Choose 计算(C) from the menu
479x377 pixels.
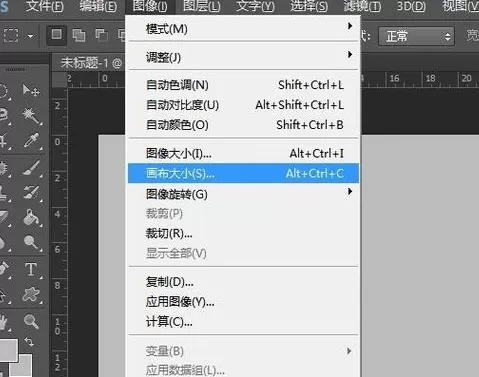click(243, 322)
